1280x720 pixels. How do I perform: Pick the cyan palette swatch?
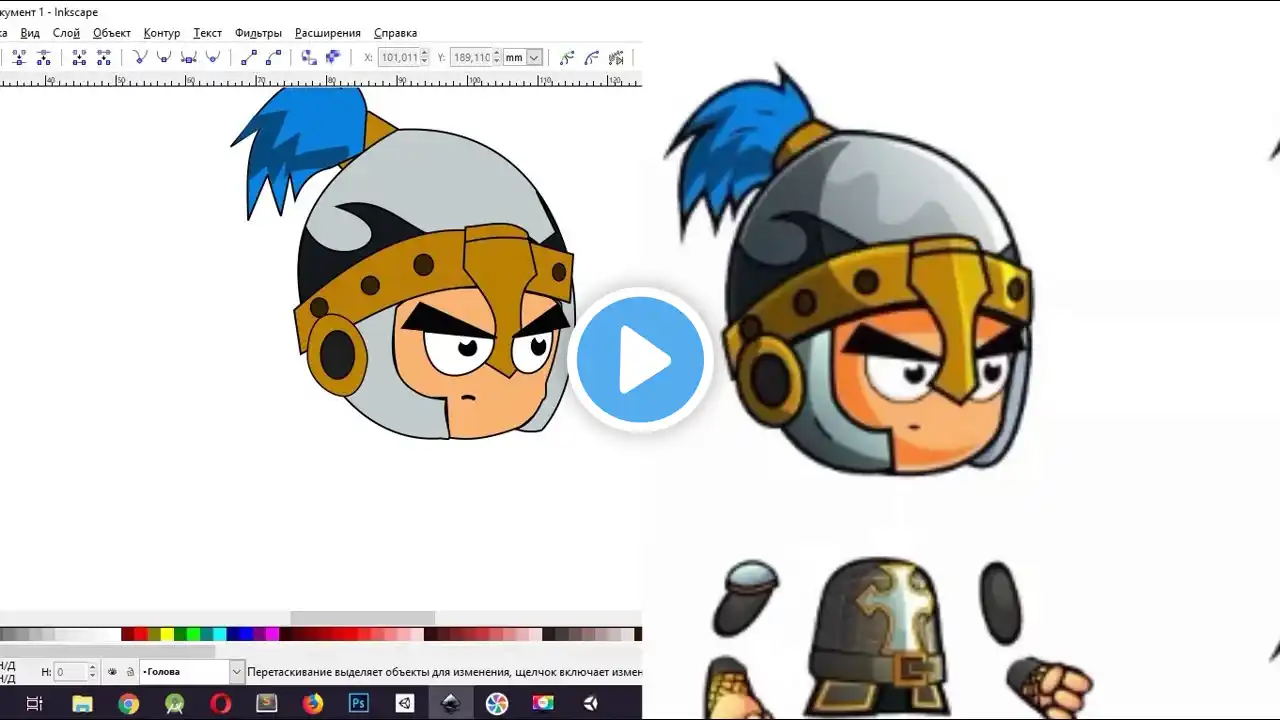[x=219, y=634]
